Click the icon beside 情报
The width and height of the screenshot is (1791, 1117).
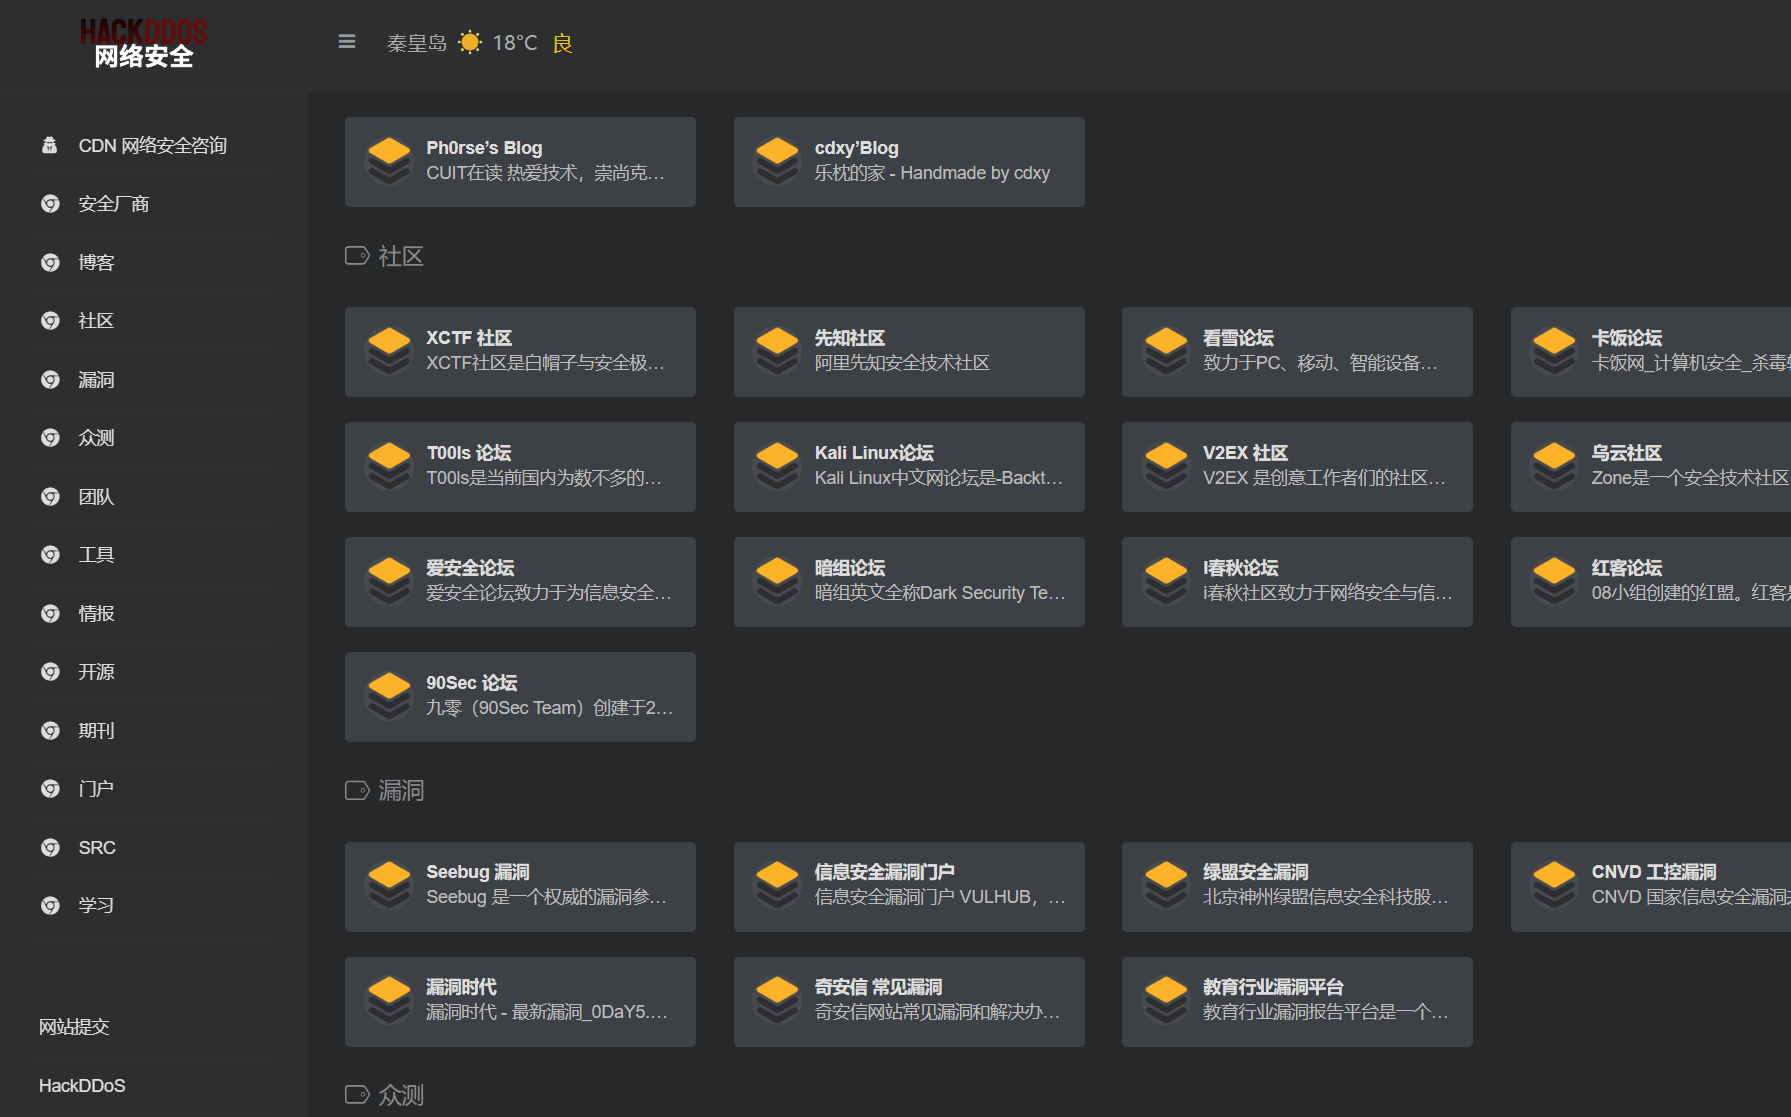[x=50, y=614]
